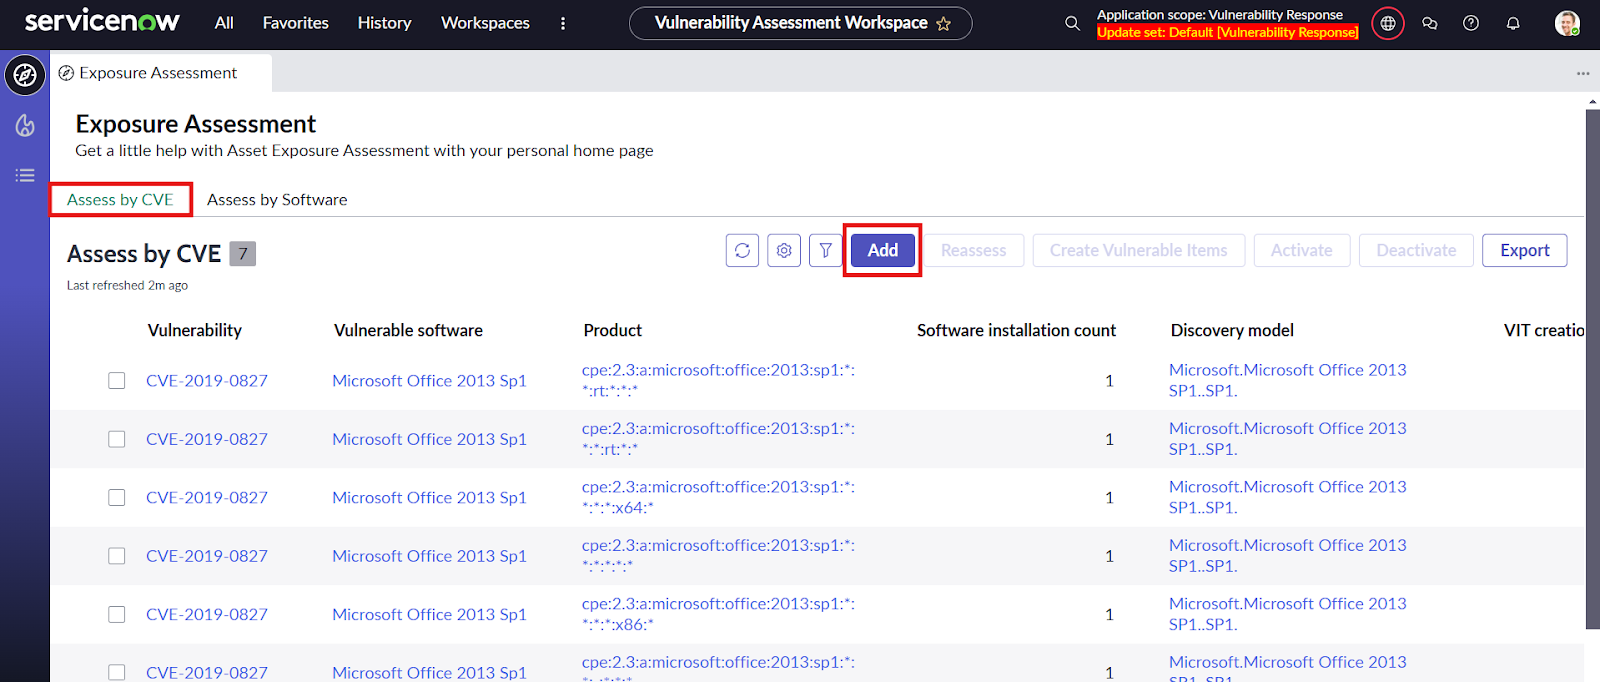This screenshot has width=1600, height=682.
Task: Select checkbox for the cpe …:*:*:*:* row
Action: [x=117, y=556]
